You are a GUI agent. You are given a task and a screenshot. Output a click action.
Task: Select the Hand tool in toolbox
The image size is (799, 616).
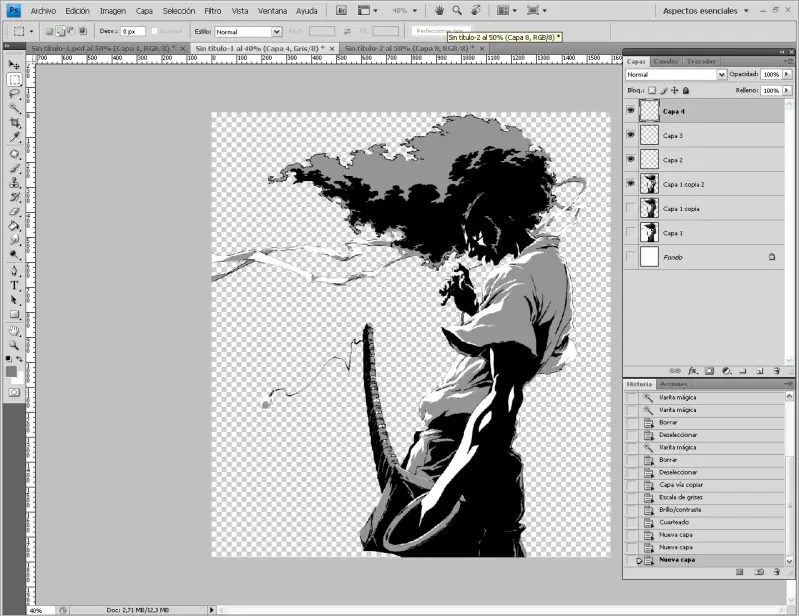[x=14, y=331]
